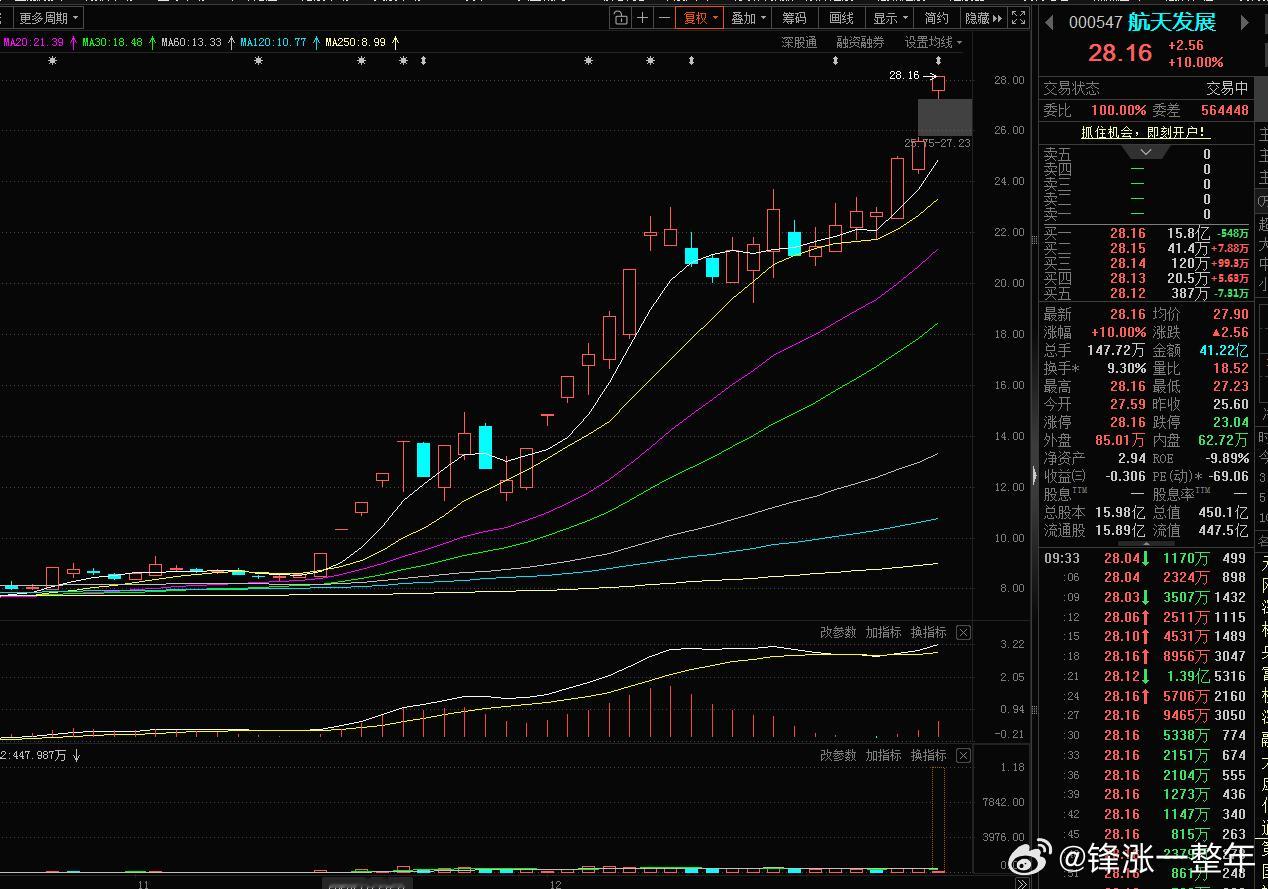
Task: Open the 叠加 overlay dropdown
Action: (748, 18)
